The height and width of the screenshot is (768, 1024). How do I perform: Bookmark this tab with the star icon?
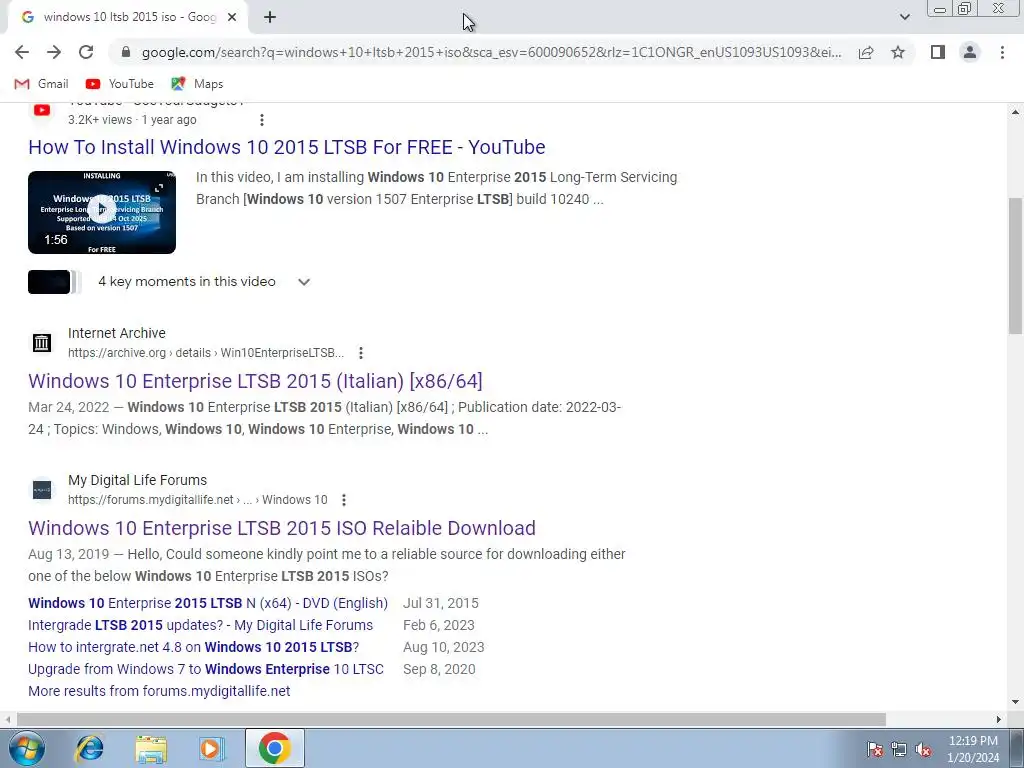tap(898, 52)
